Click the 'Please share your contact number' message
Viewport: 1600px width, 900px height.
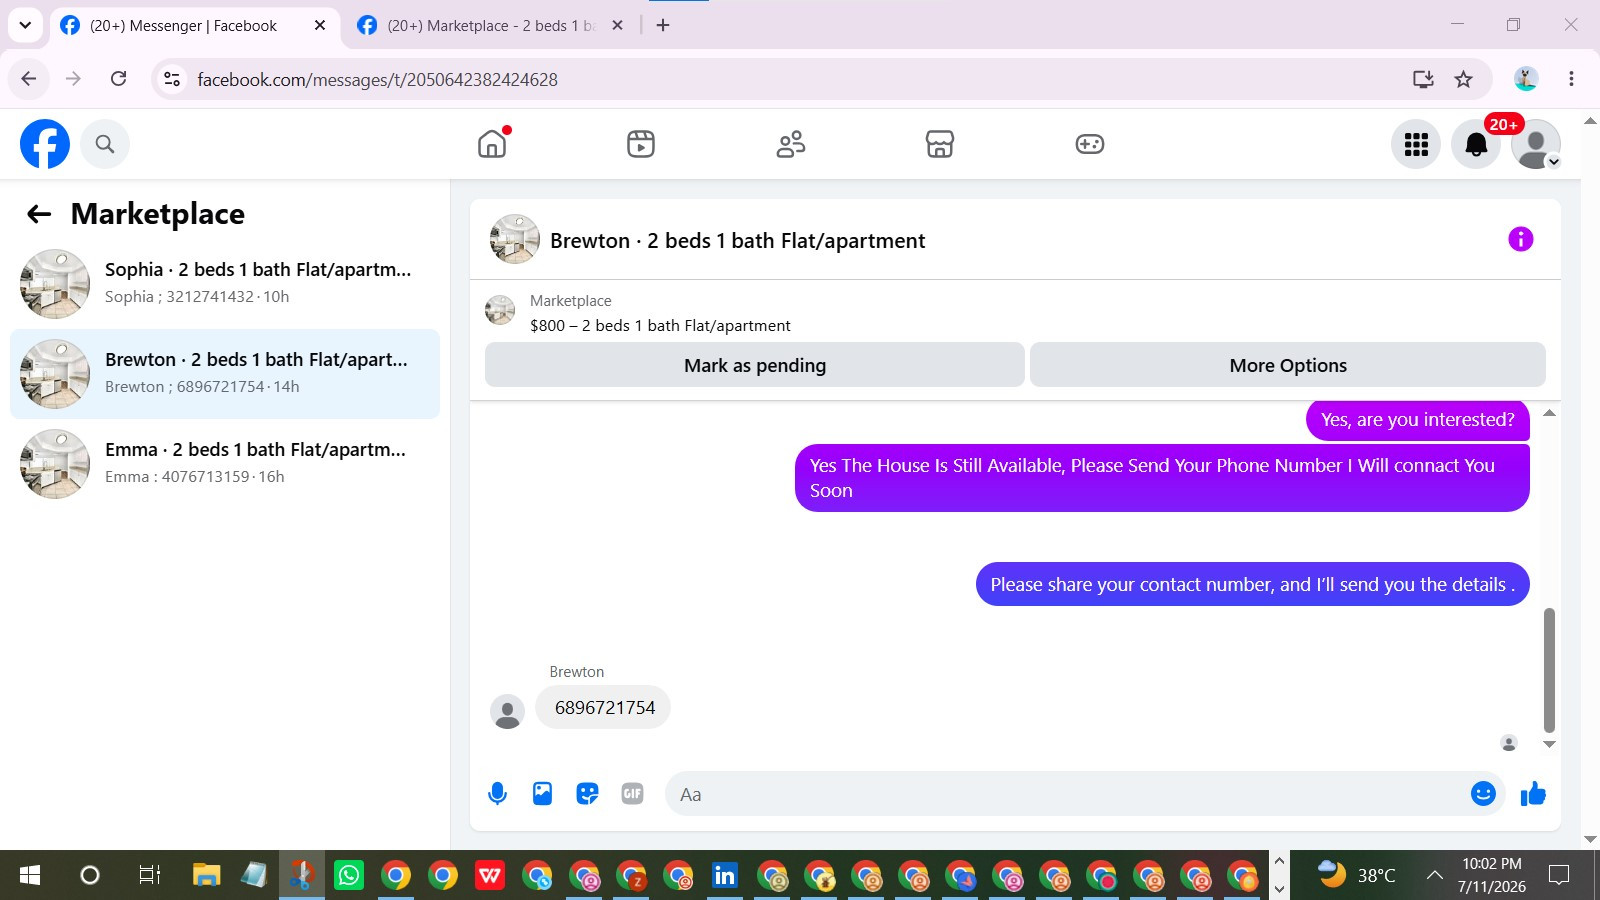click(x=1252, y=585)
